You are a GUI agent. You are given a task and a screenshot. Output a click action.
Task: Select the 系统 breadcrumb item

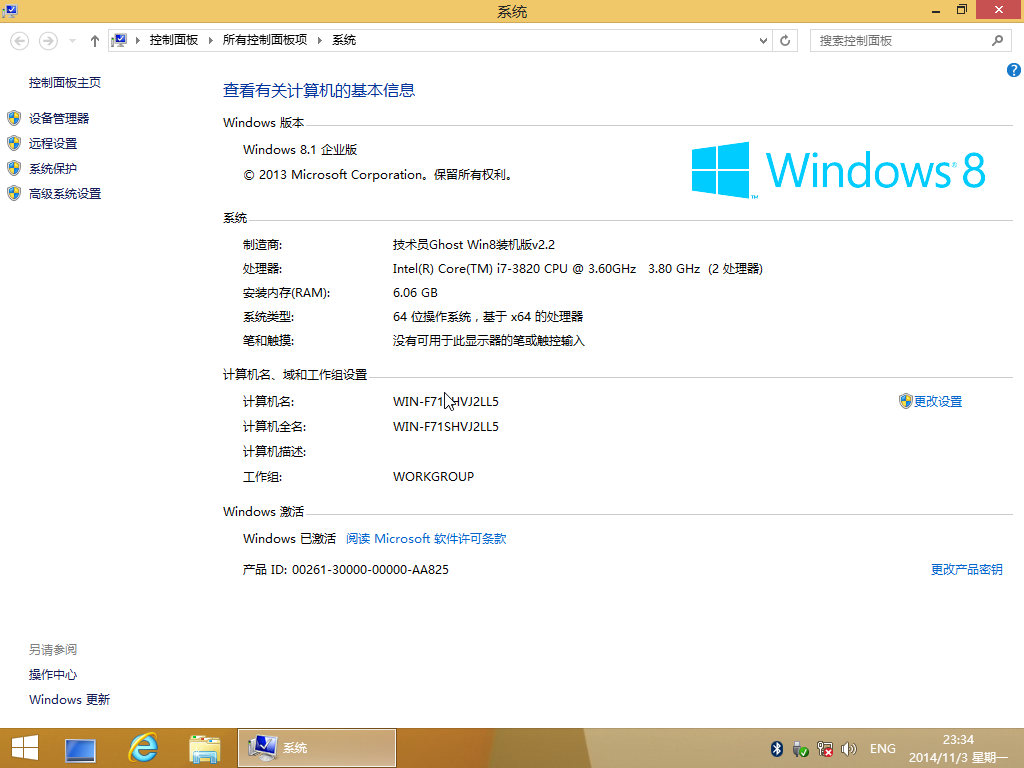pos(344,40)
